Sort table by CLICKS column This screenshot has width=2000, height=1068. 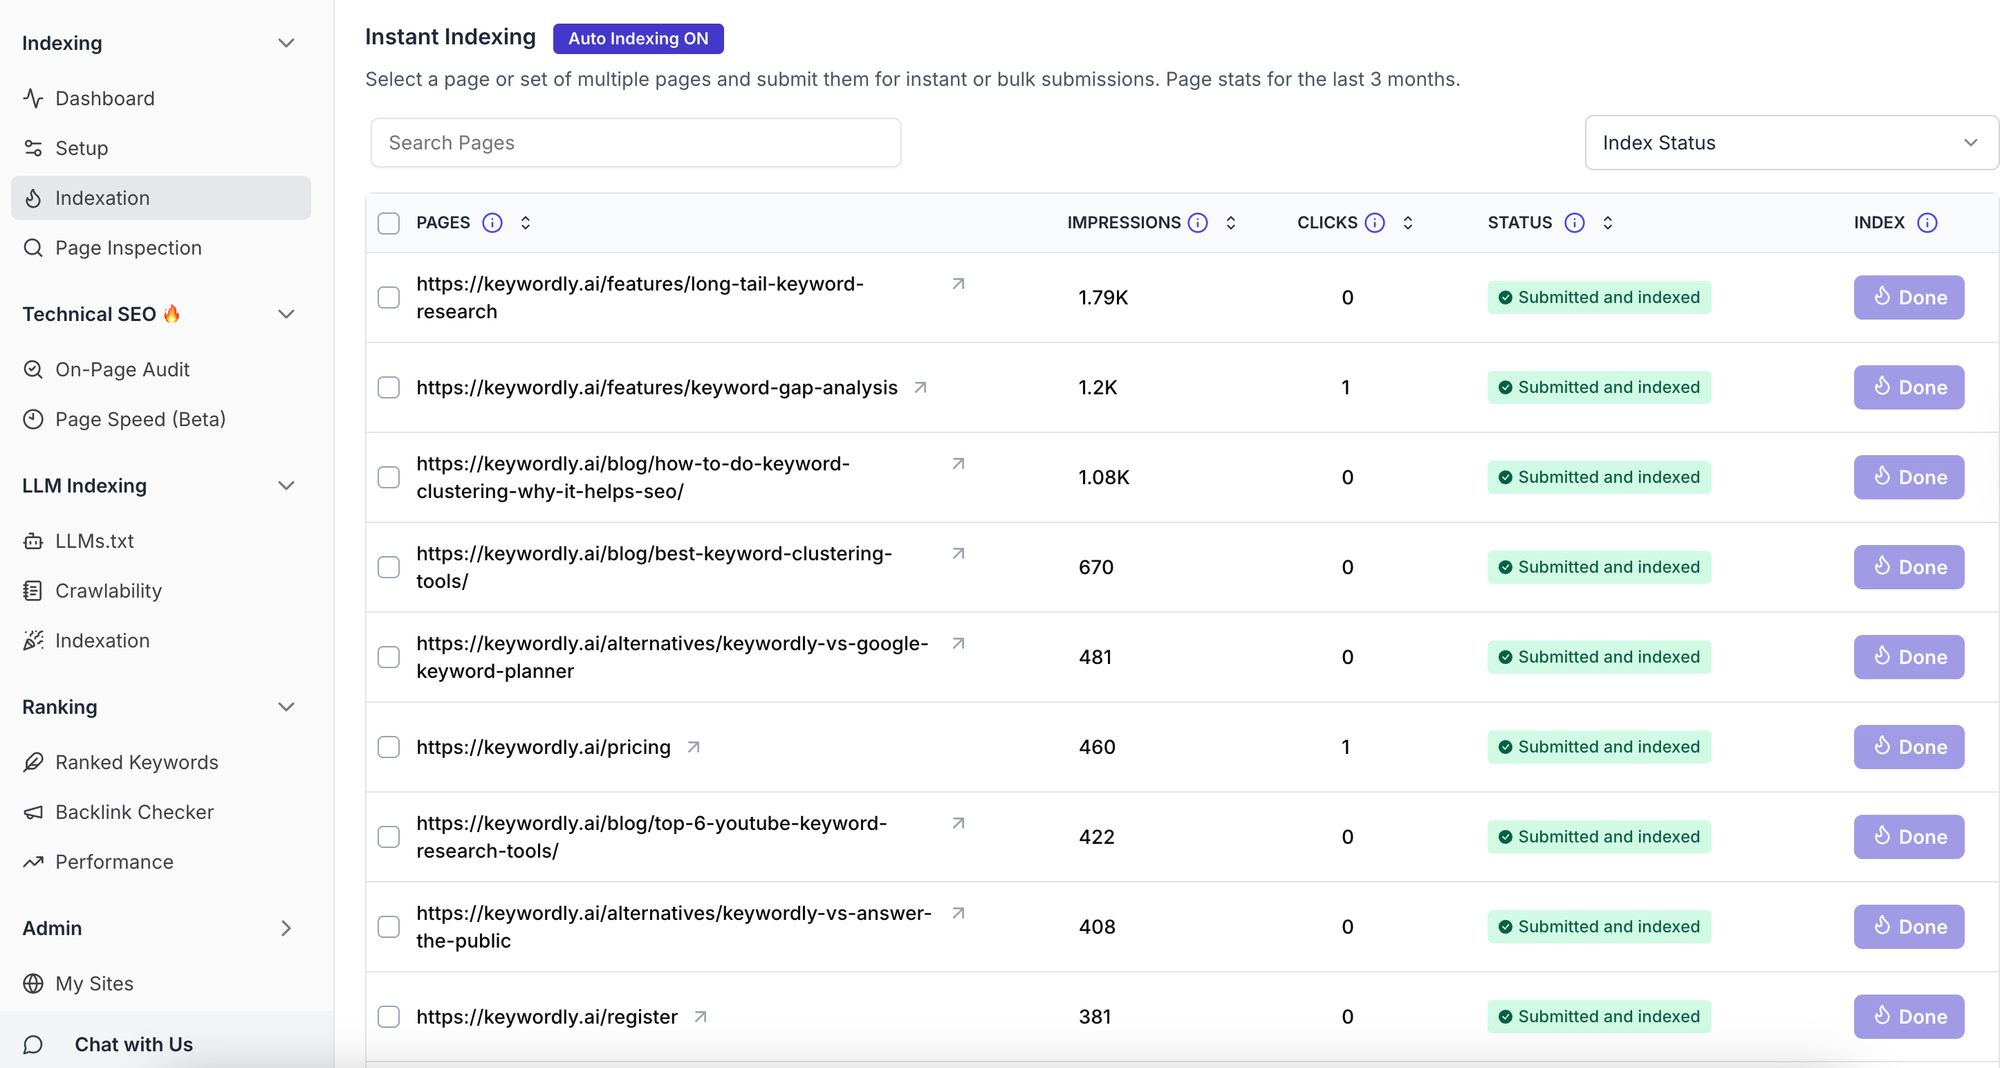click(x=1407, y=223)
